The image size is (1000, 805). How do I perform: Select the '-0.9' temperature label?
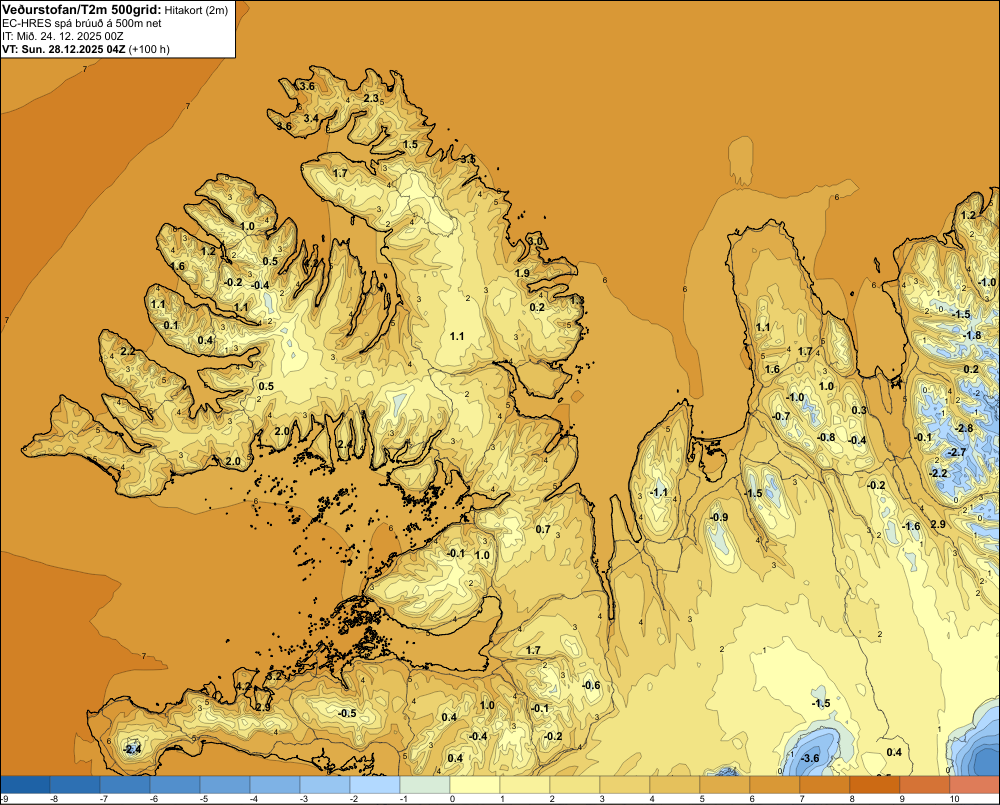(719, 517)
